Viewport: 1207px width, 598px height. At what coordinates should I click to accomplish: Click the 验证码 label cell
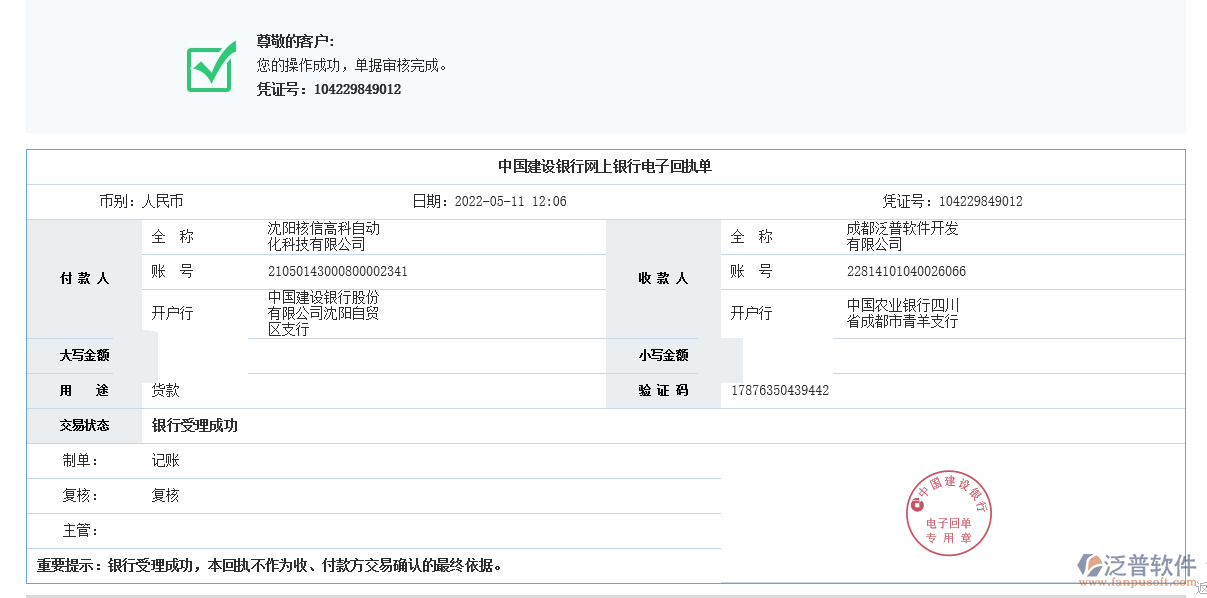point(661,390)
